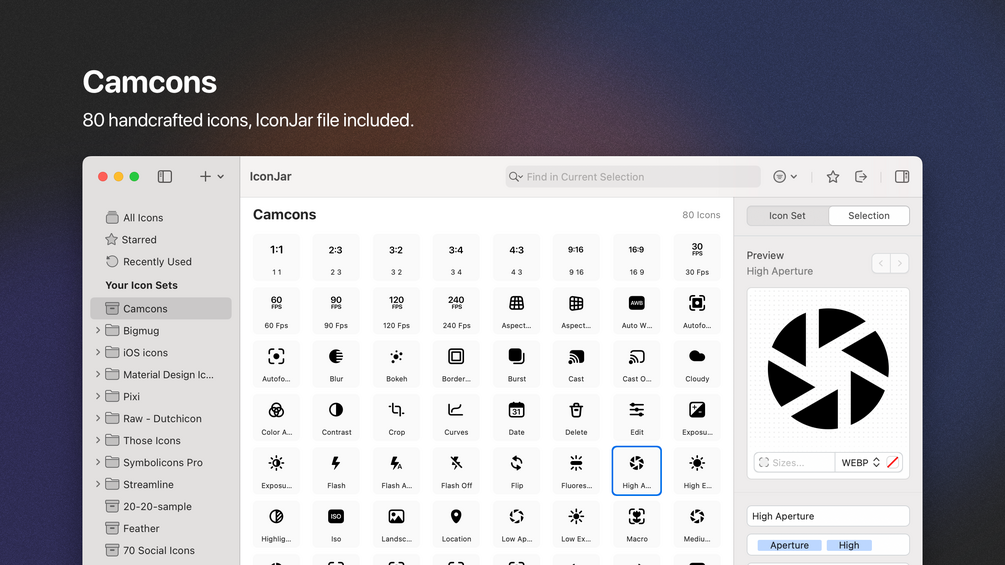The width and height of the screenshot is (1005, 565).
Task: Switch to the Icon Set tab
Action: click(x=787, y=216)
